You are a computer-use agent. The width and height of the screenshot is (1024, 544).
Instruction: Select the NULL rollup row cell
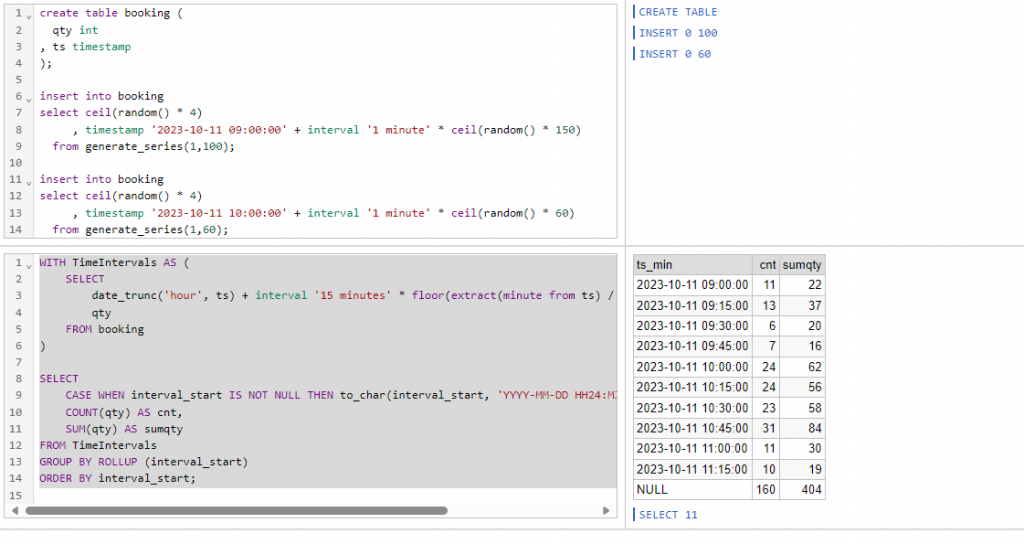692,490
